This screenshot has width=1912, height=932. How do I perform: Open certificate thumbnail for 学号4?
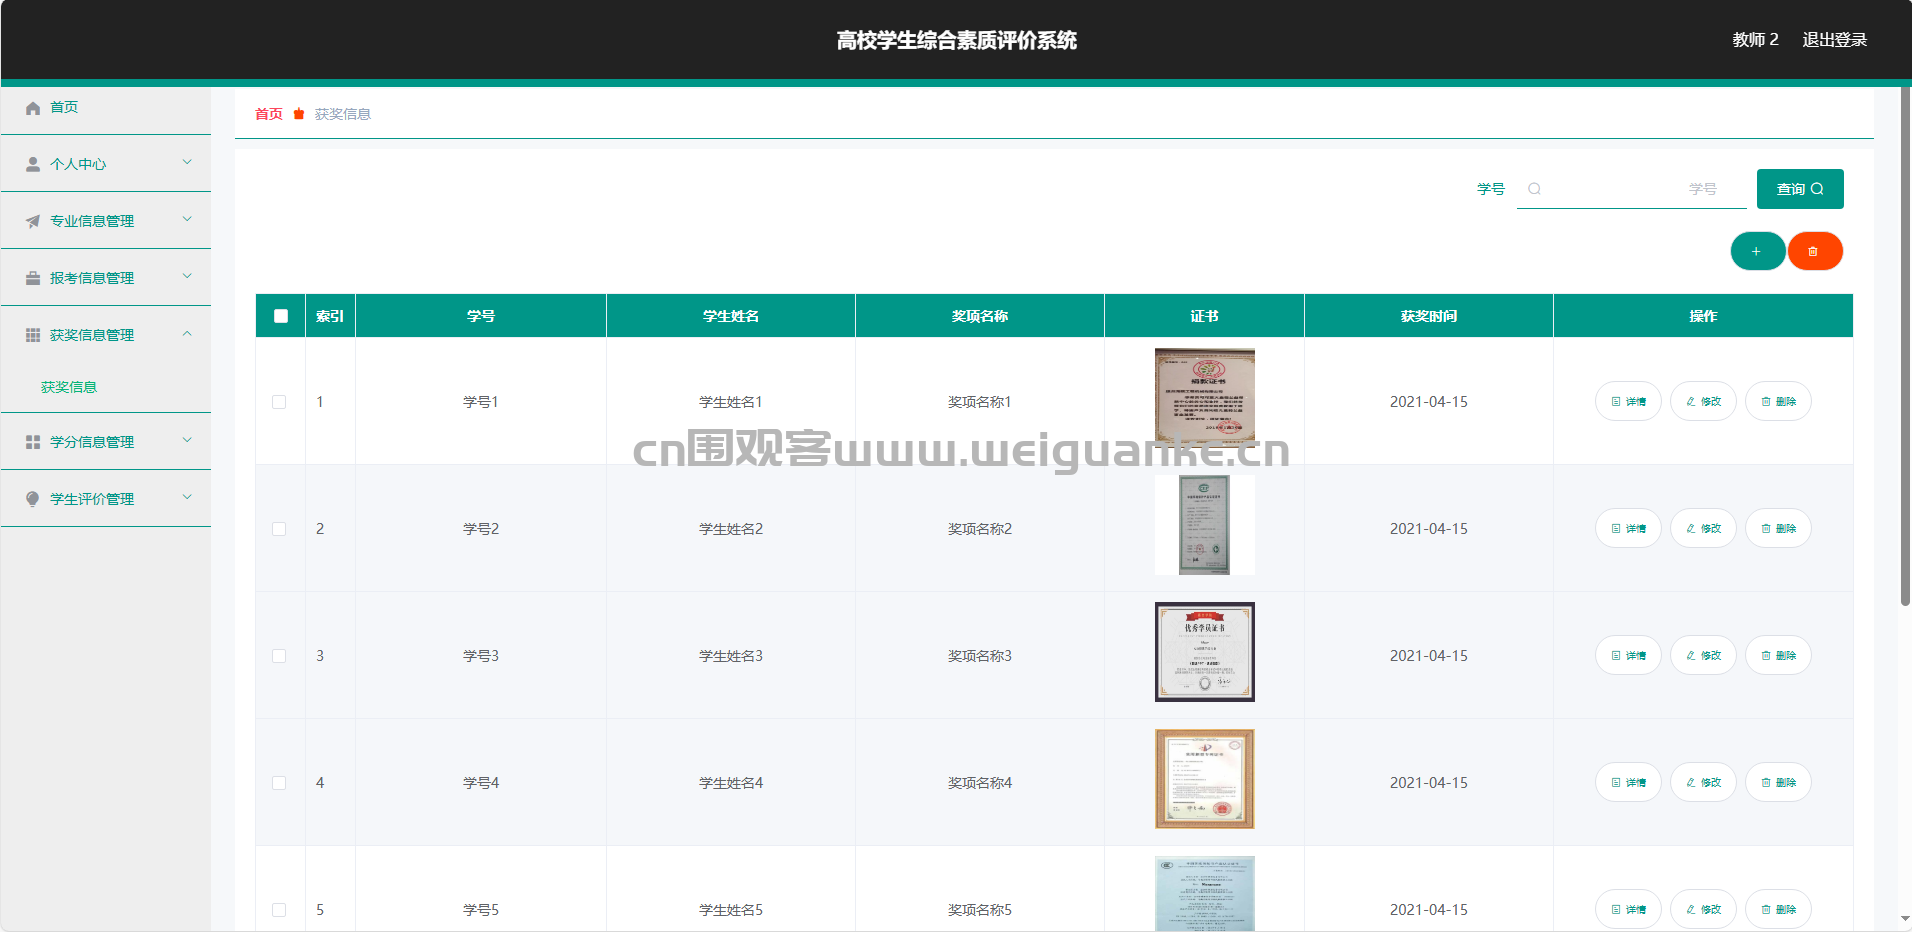point(1205,779)
